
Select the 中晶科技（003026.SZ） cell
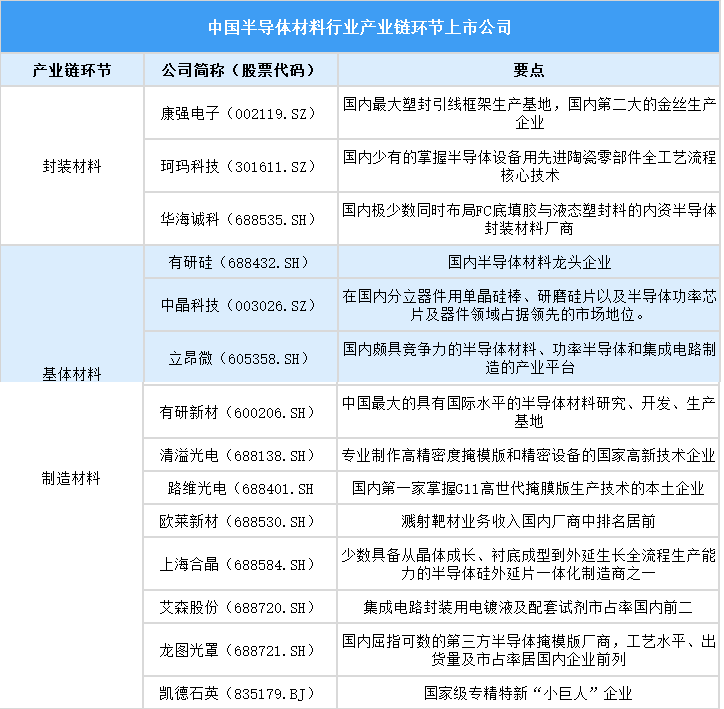click(241, 306)
